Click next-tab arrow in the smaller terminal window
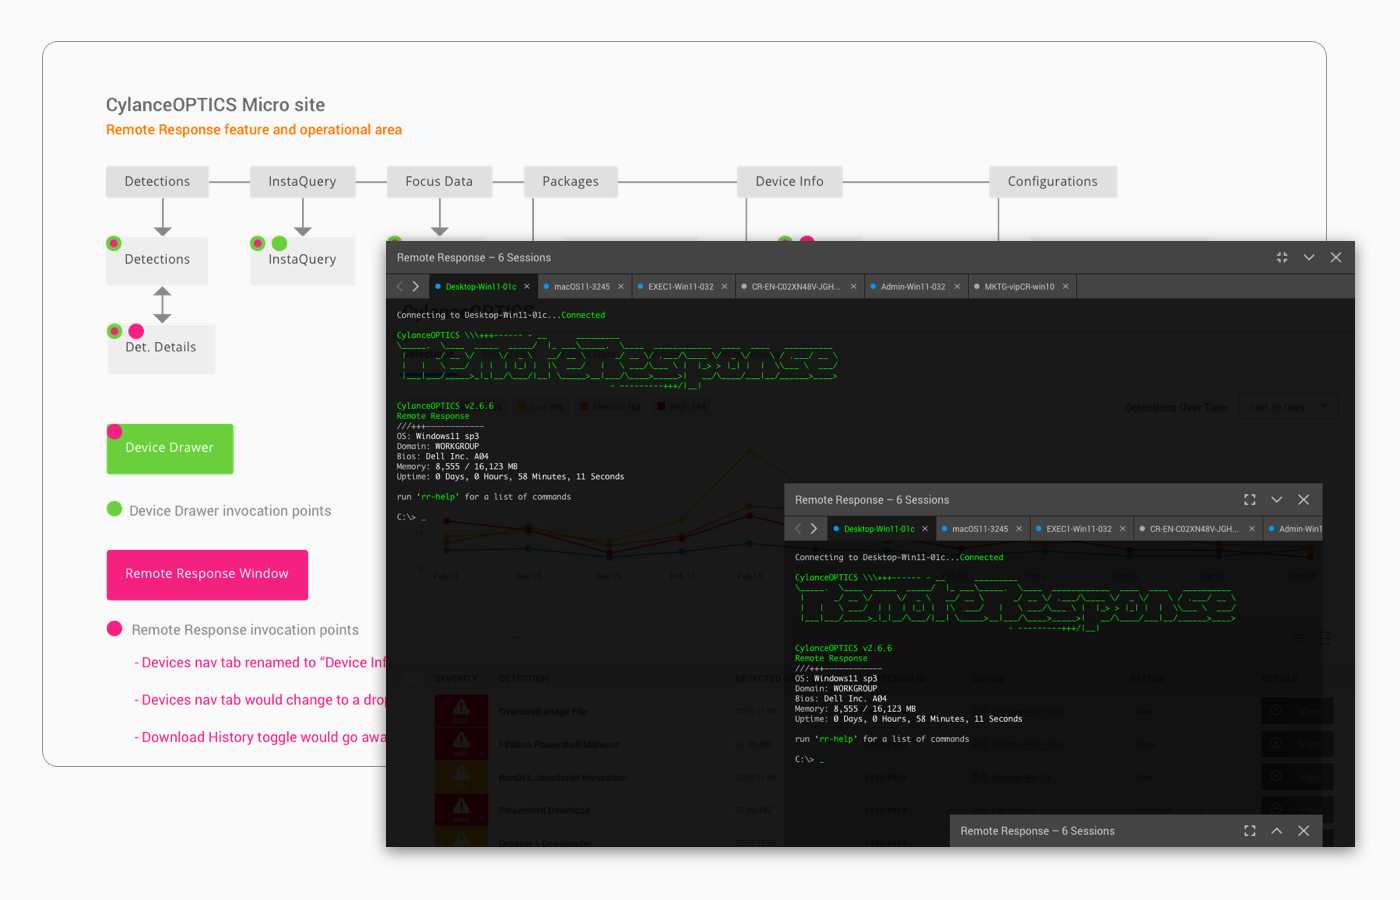This screenshot has width=1400, height=900. (x=814, y=529)
